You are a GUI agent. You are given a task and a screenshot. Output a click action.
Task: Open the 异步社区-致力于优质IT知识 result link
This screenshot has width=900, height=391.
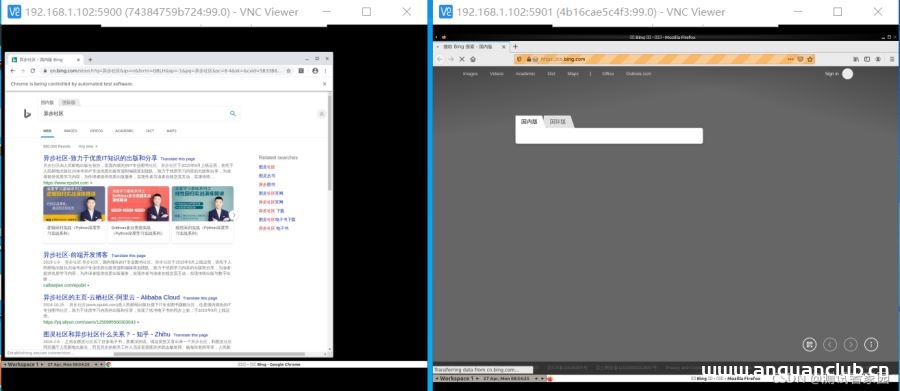pos(100,158)
